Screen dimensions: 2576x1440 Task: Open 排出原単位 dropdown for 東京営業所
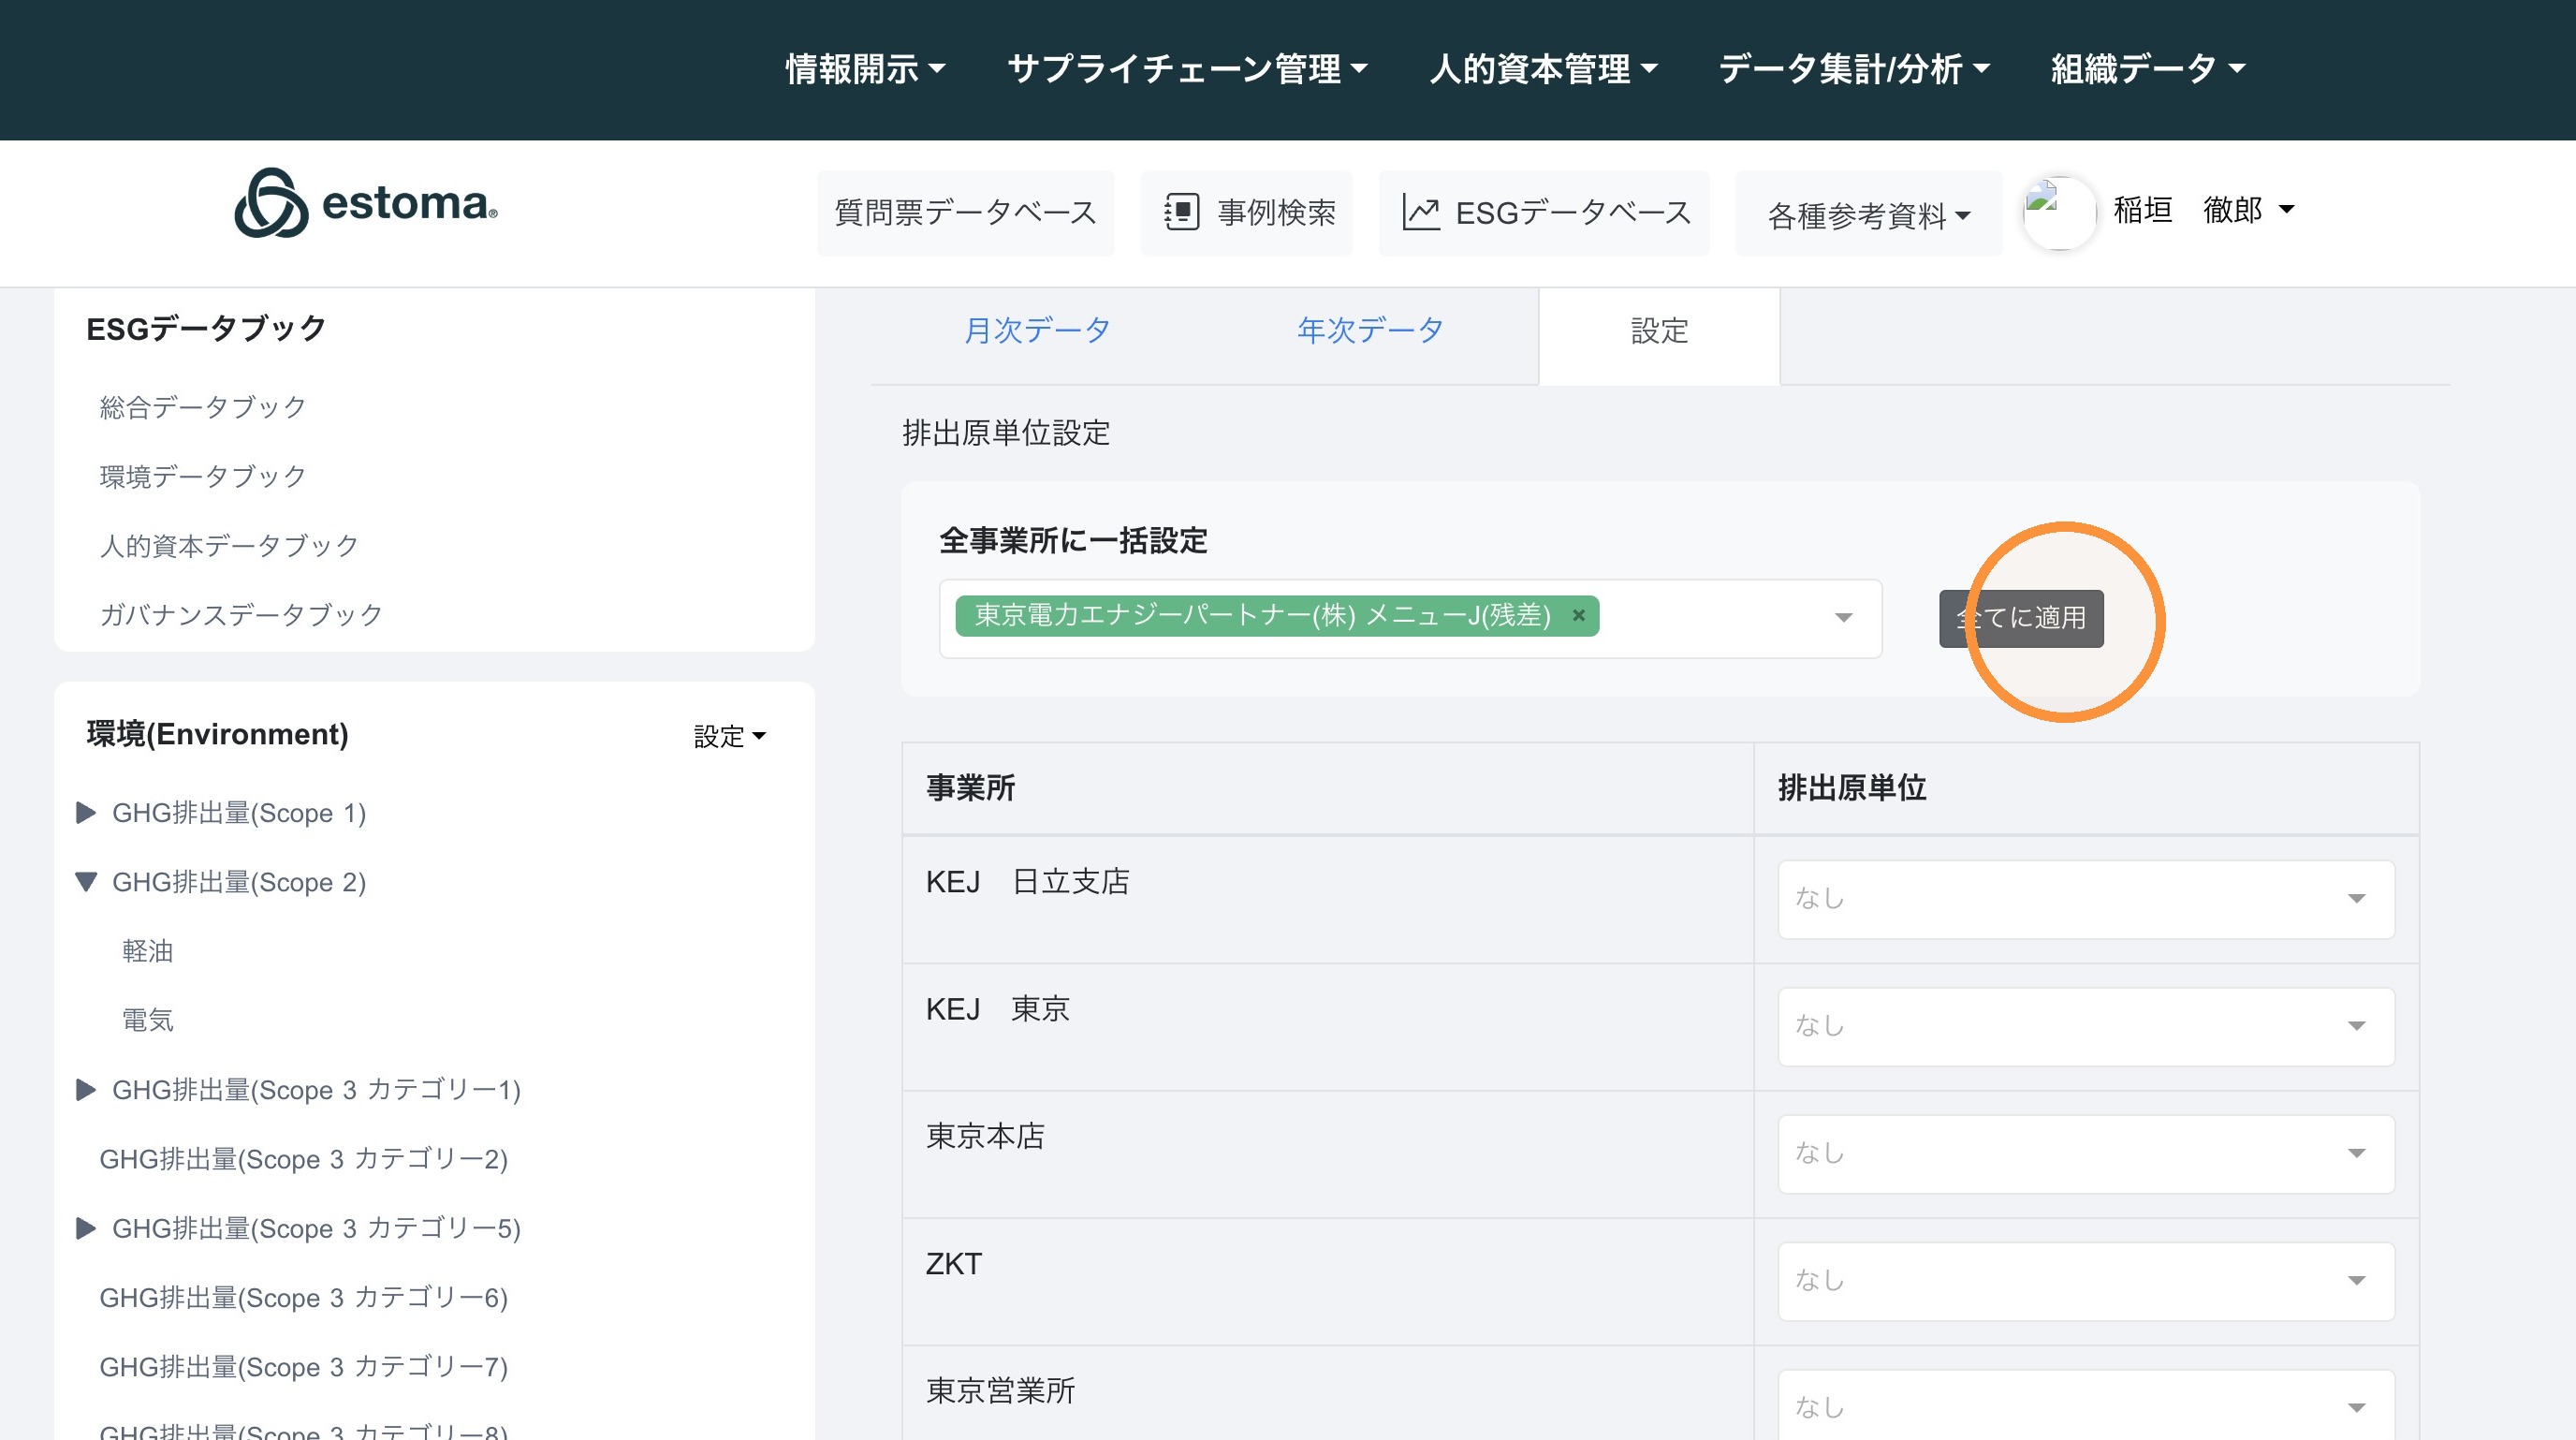[x=2086, y=1405]
